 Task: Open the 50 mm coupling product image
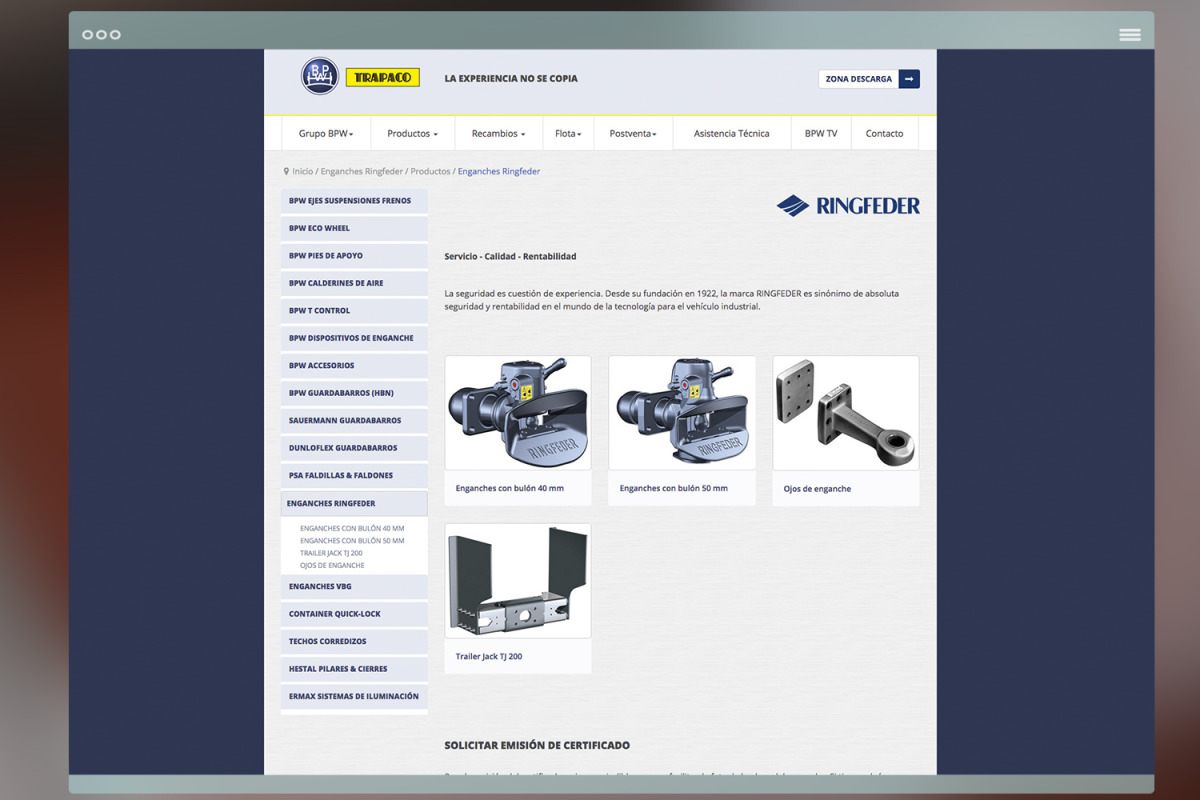pos(682,413)
